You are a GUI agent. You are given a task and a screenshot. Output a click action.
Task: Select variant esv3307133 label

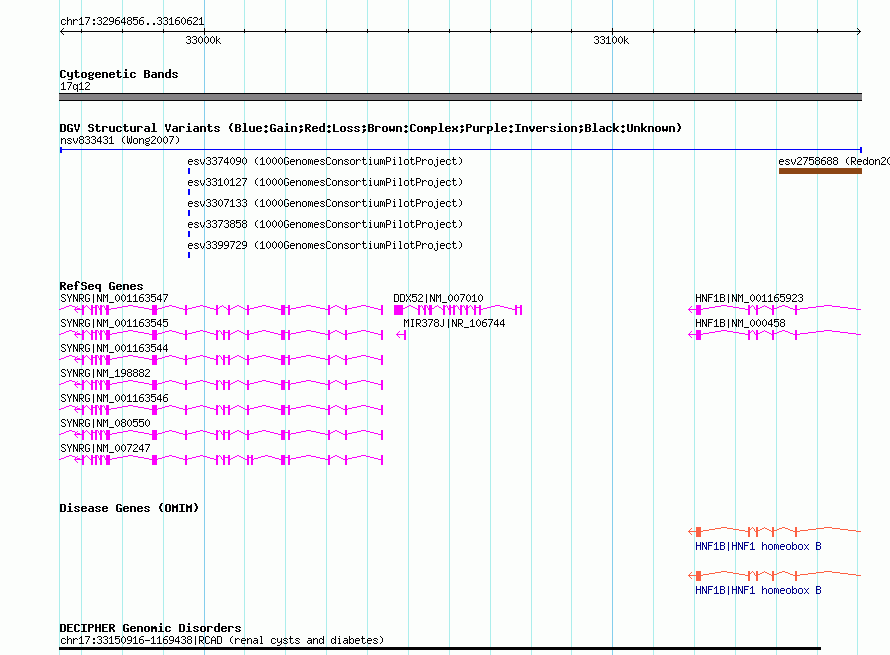pyautogui.click(x=325, y=203)
